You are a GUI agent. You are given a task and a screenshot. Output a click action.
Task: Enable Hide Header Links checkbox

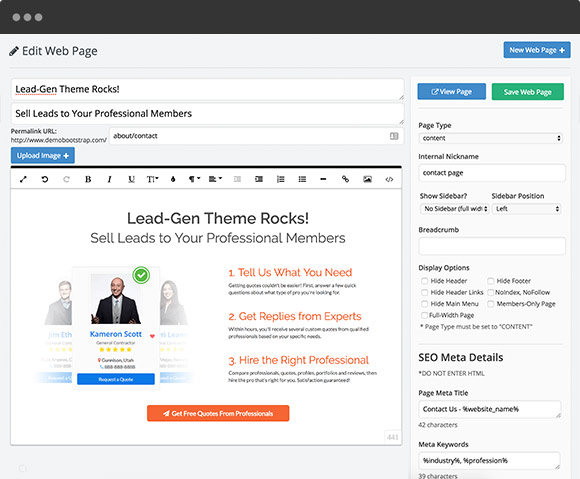pyautogui.click(x=424, y=293)
